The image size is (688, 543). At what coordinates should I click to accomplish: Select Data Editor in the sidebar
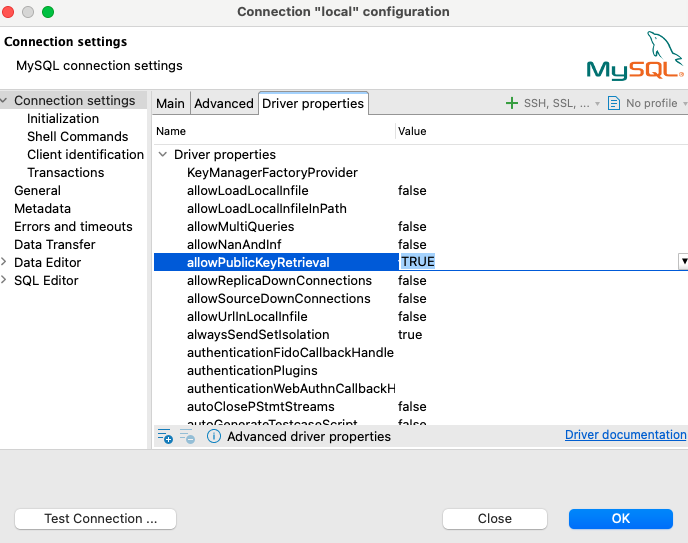tap(48, 262)
